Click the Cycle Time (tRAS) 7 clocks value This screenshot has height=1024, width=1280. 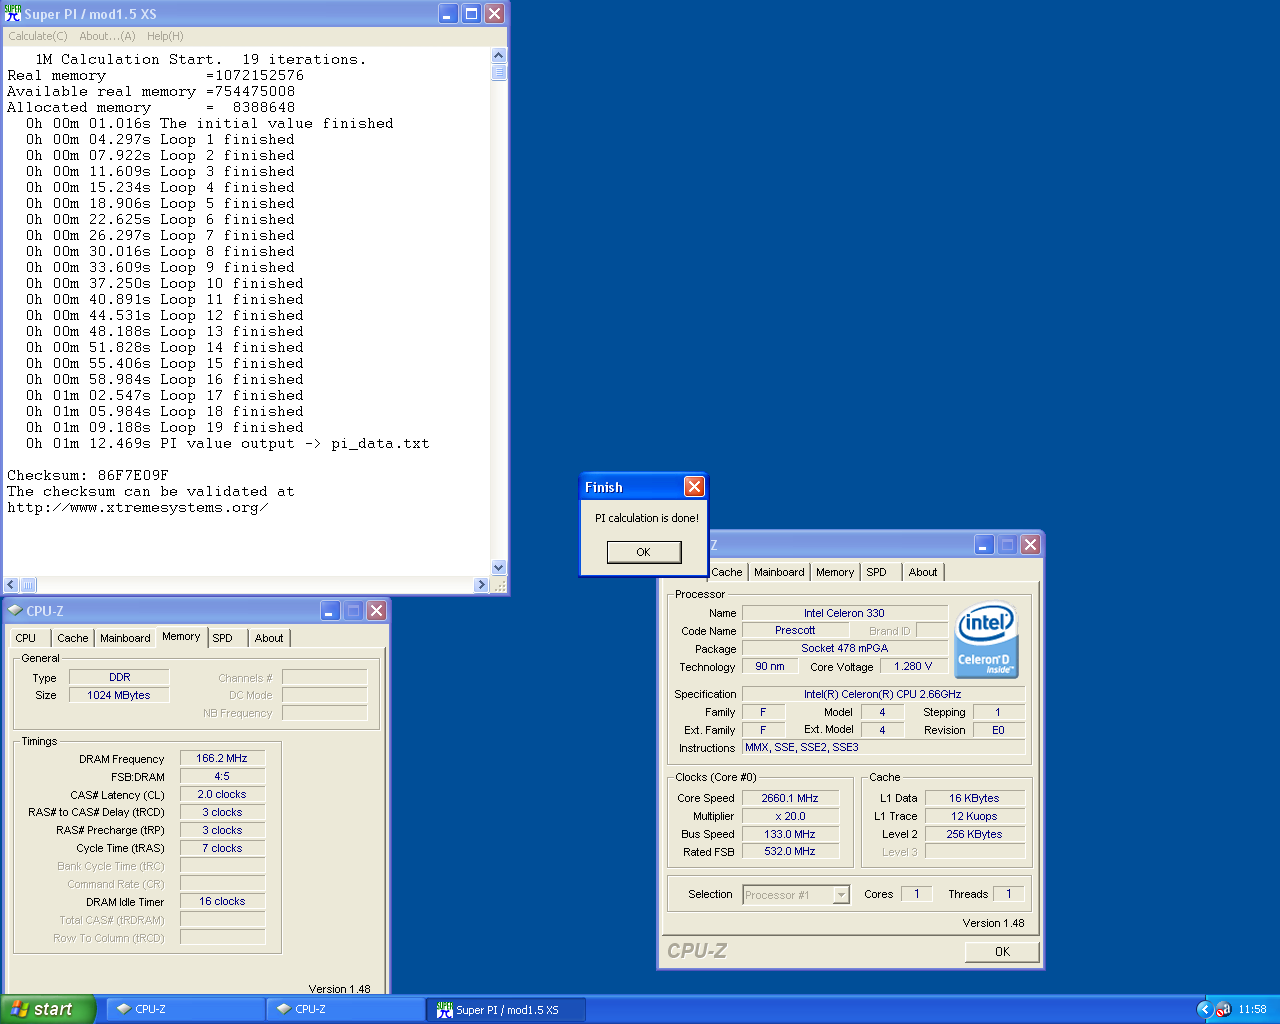point(222,848)
